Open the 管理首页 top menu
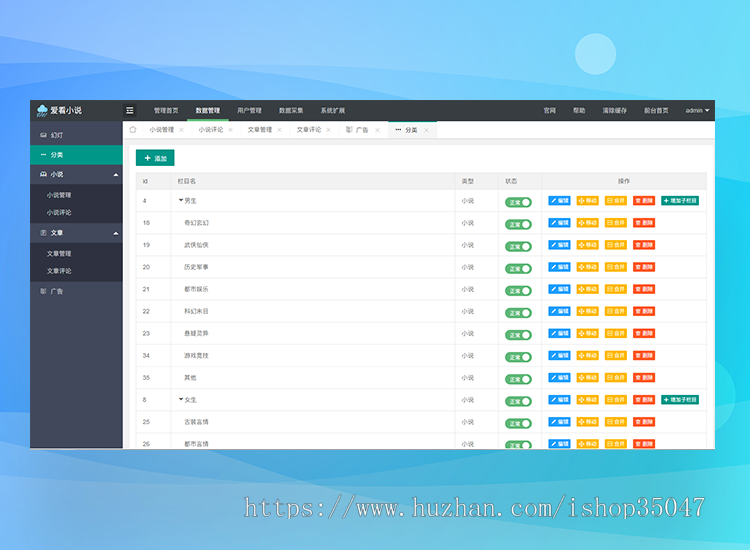This screenshot has width=750, height=550. (166, 110)
